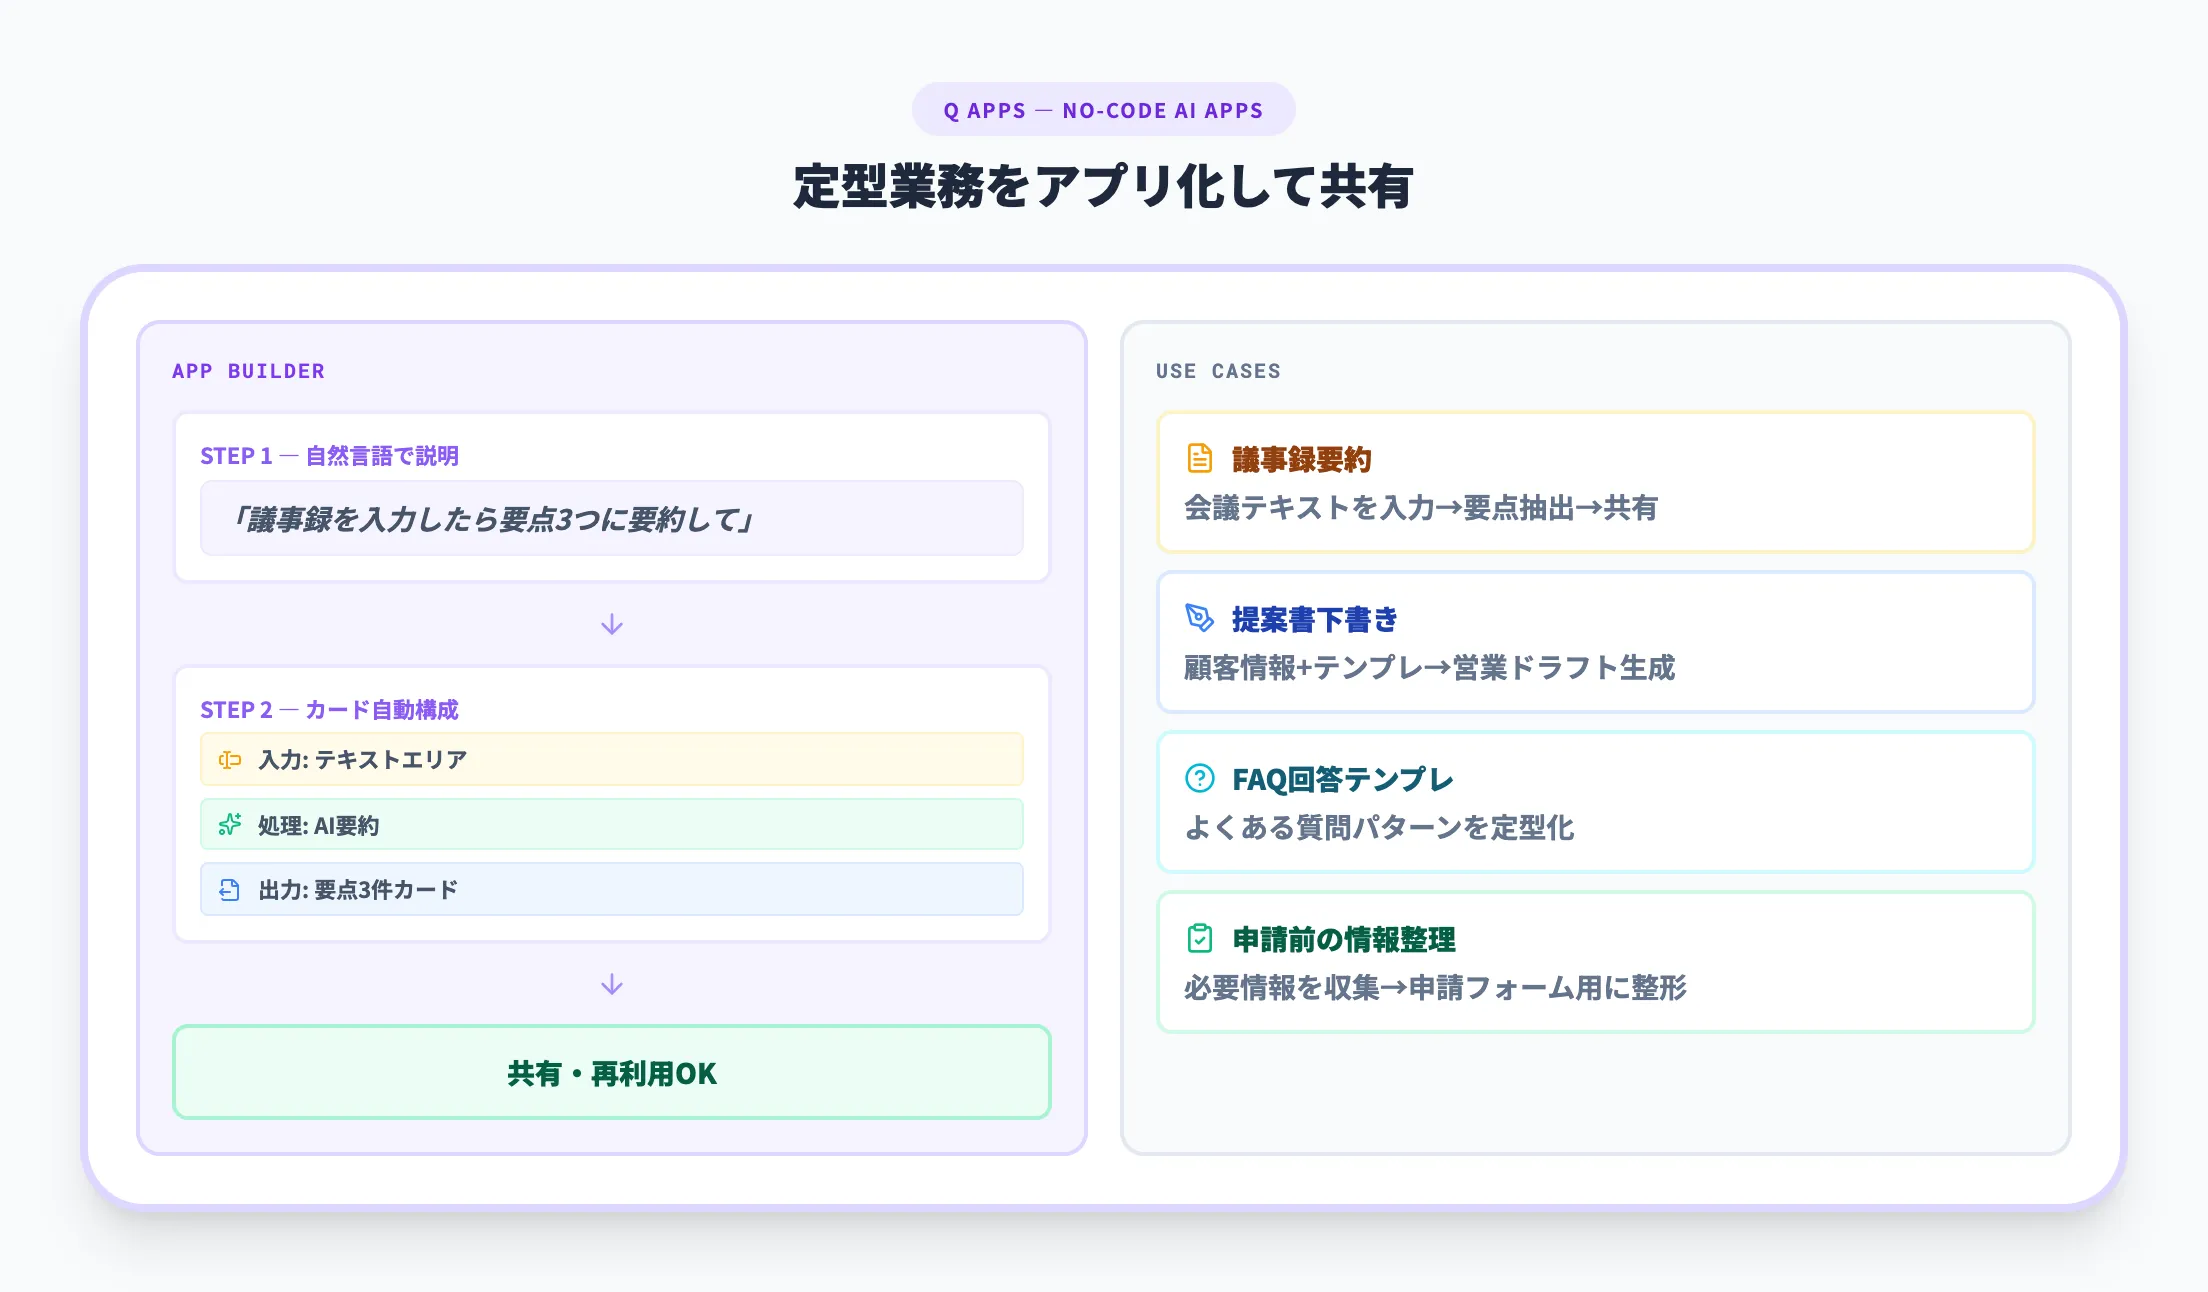Click the output file icon in 出力 row
The width and height of the screenshot is (2208, 1292).
click(x=230, y=890)
